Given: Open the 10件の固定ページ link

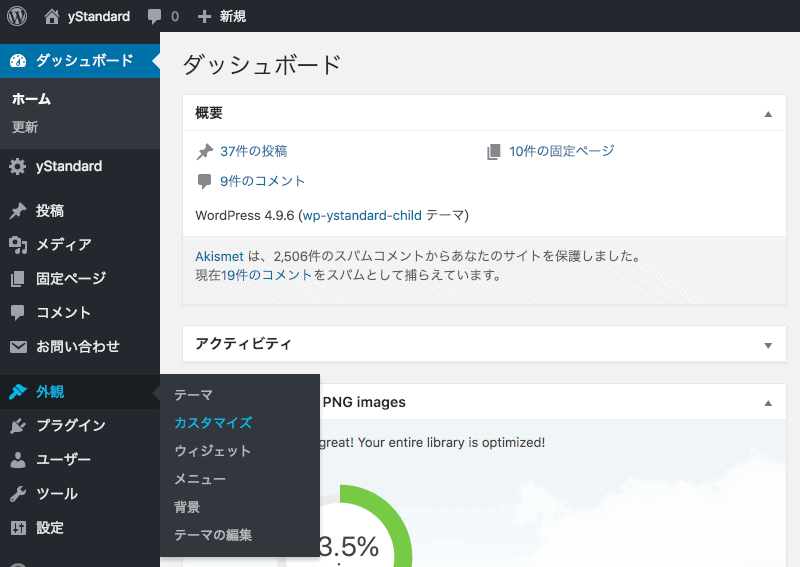Looking at the screenshot, I should 562,152.
